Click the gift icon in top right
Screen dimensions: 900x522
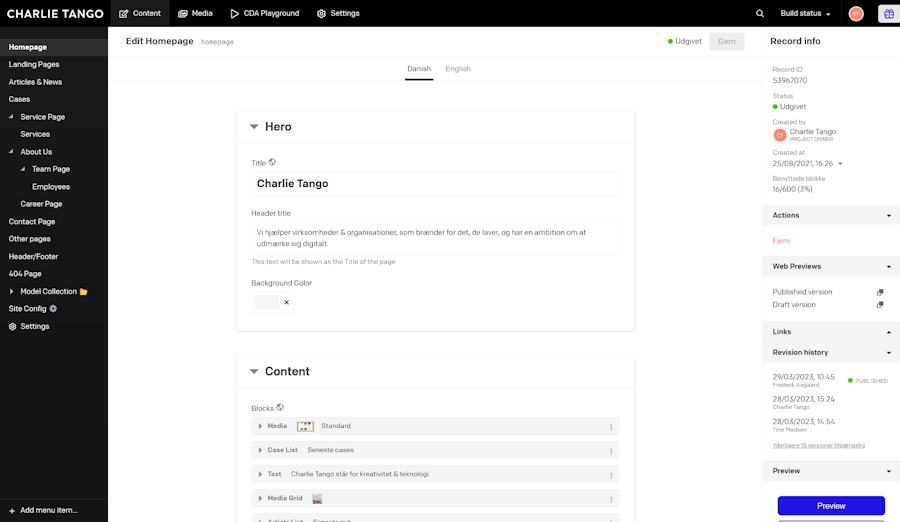(889, 13)
